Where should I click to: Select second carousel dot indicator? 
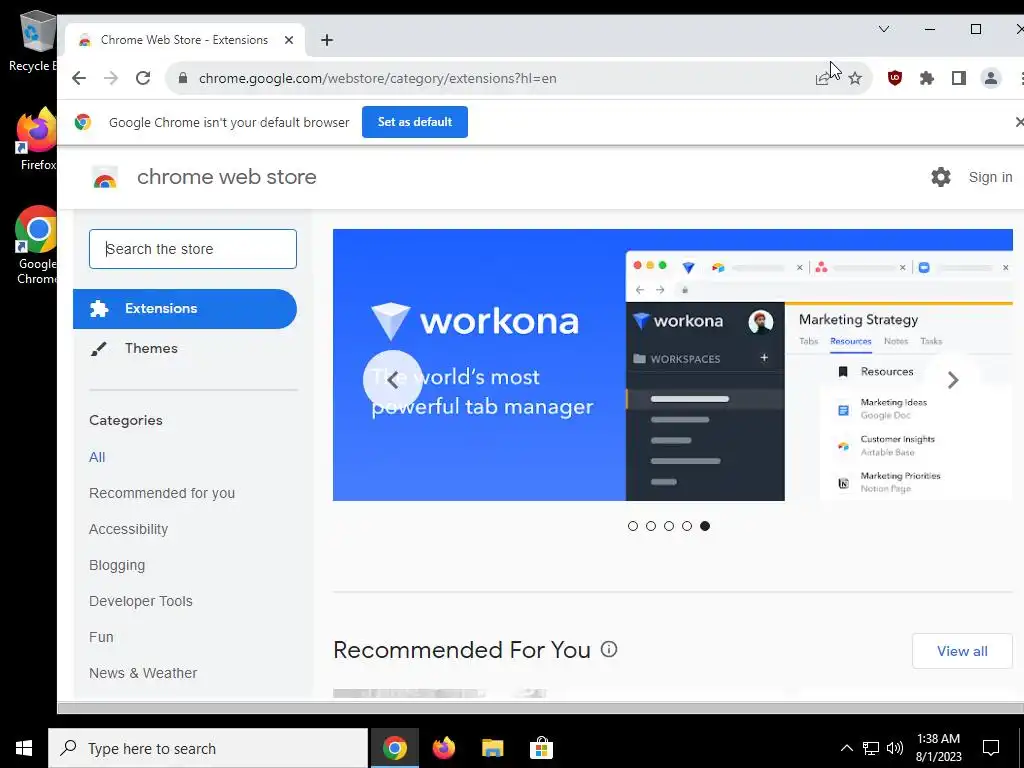coord(651,526)
